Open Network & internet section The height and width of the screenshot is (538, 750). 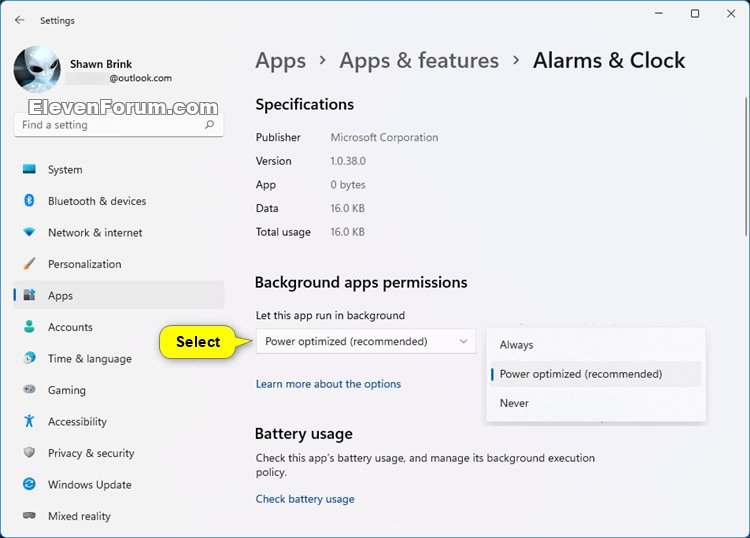(x=119, y=233)
